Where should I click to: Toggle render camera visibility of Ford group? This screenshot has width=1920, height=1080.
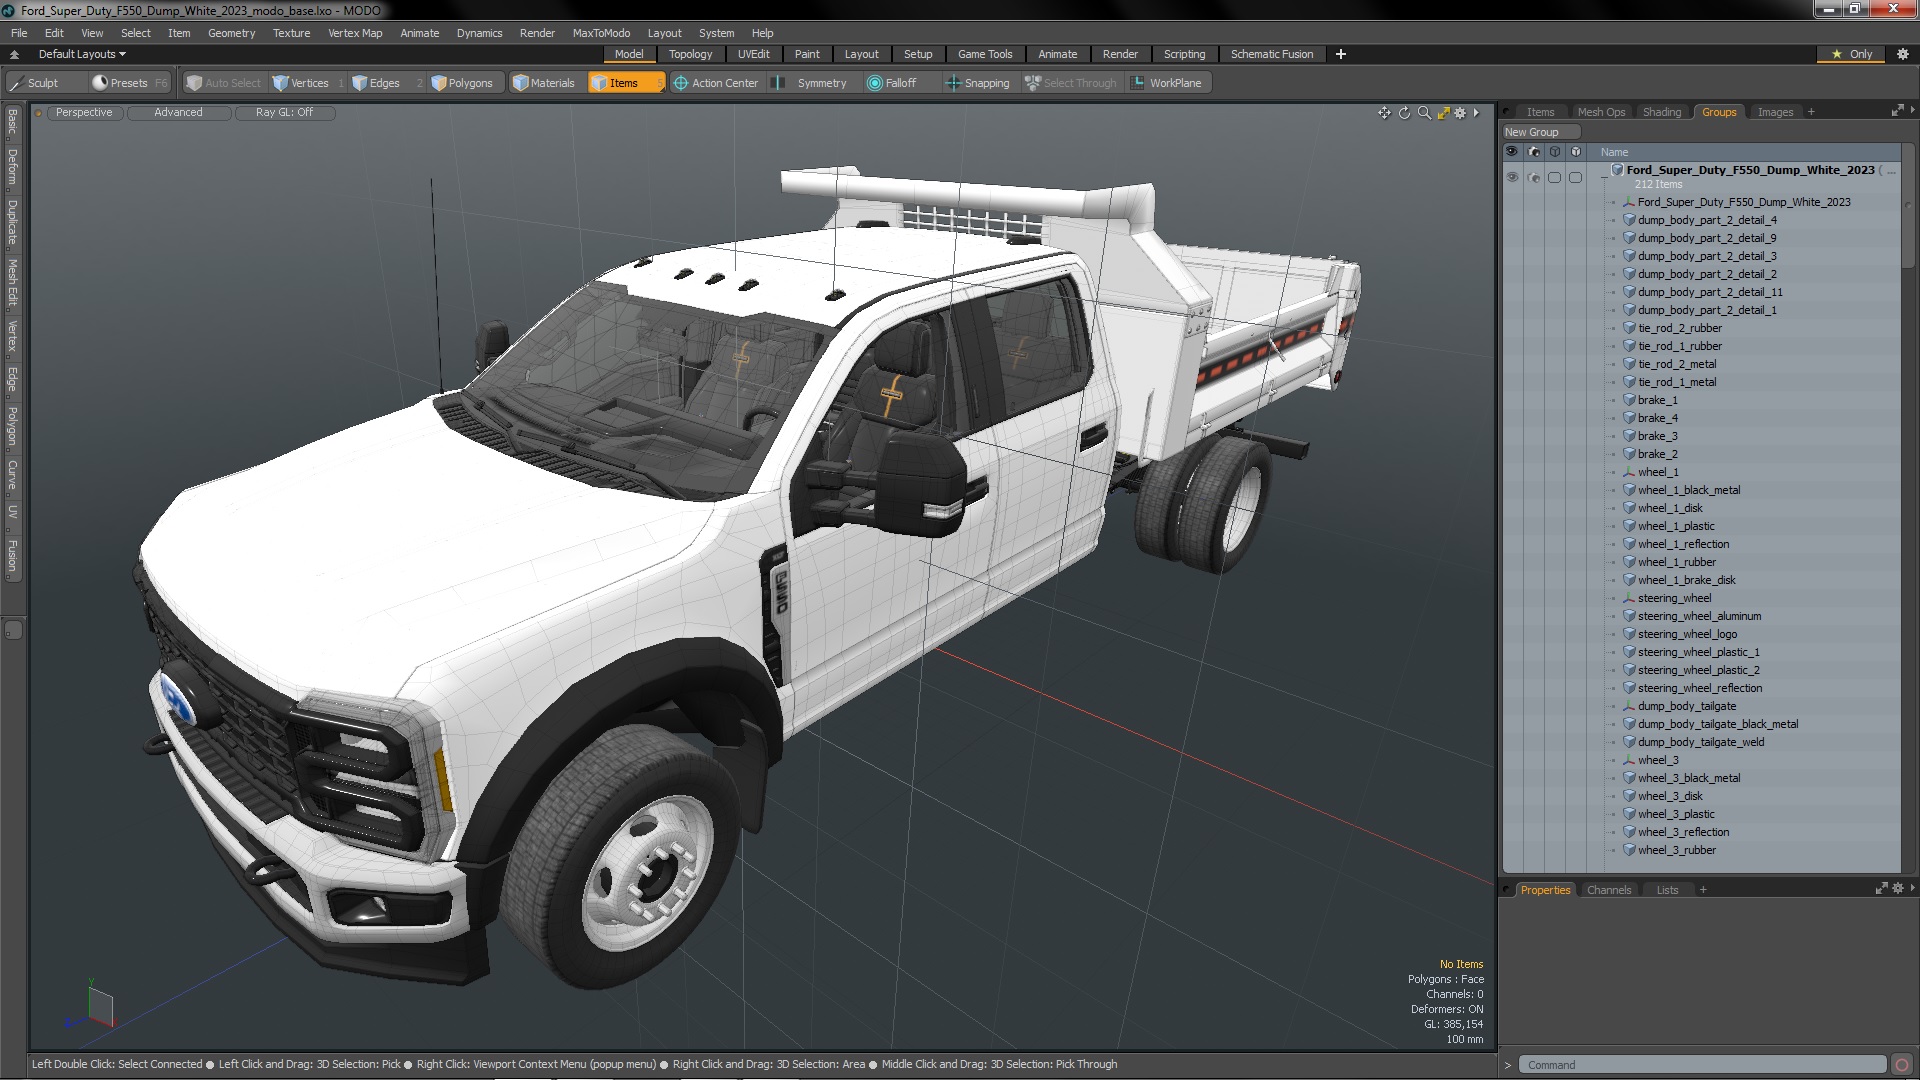pyautogui.click(x=1533, y=177)
